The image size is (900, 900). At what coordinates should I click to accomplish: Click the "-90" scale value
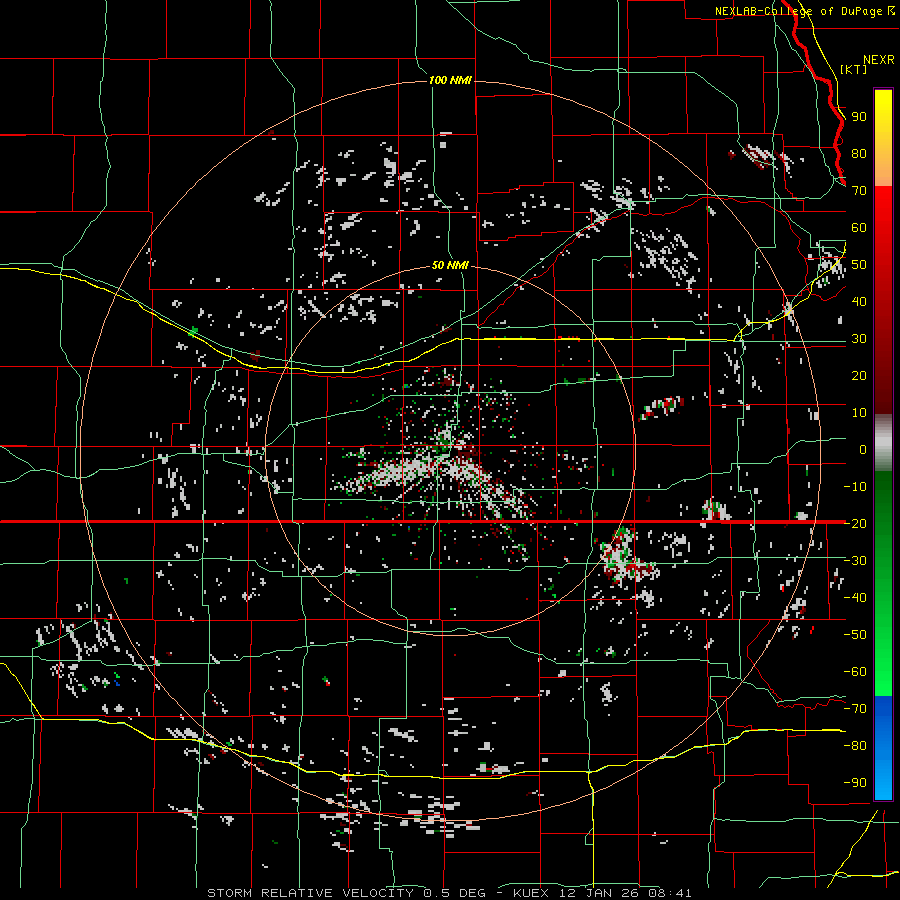coord(855,783)
